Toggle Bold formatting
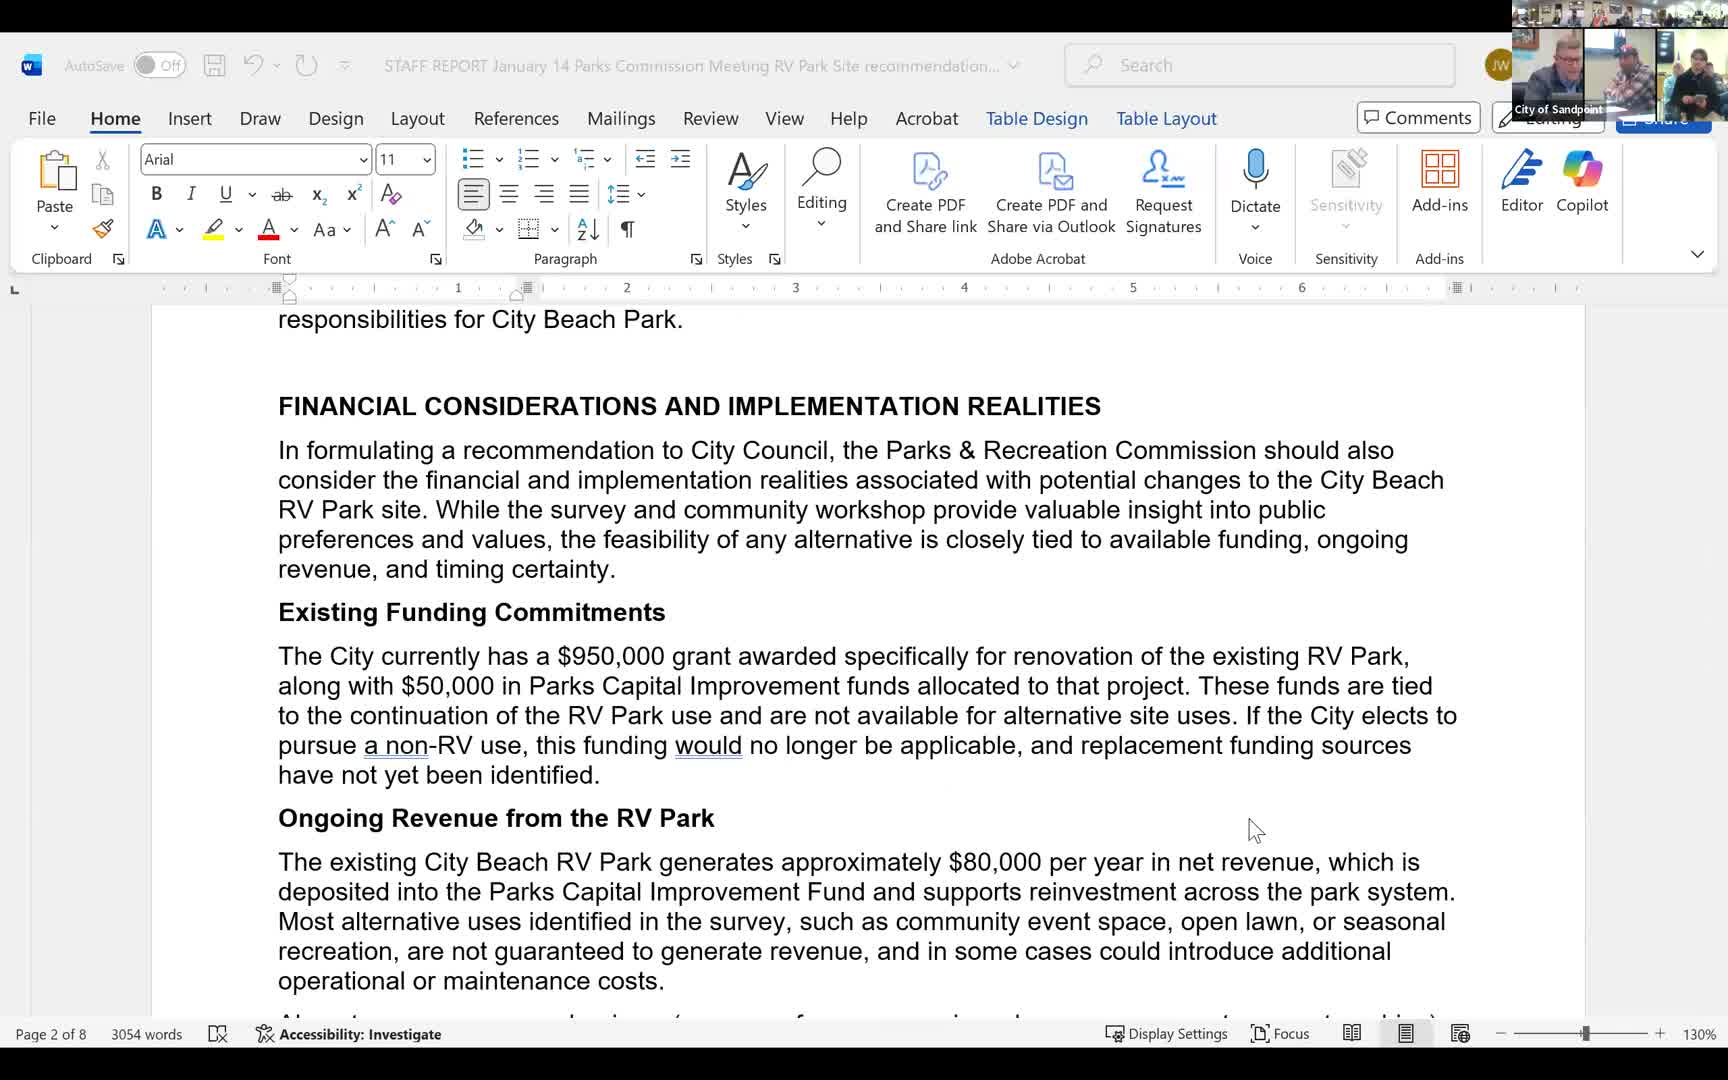Image resolution: width=1728 pixels, height=1080 pixels. coord(156,194)
